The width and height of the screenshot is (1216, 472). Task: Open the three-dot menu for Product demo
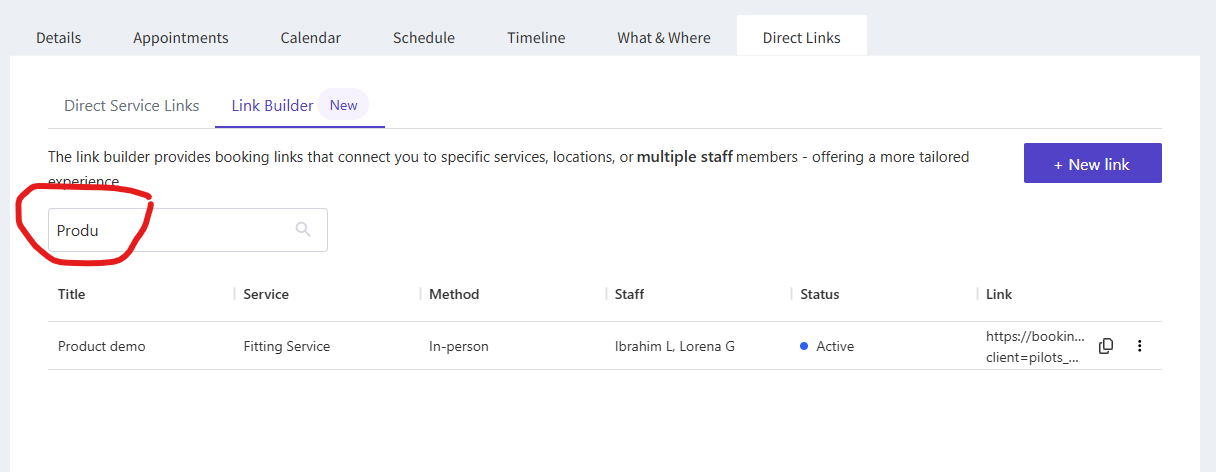(x=1139, y=346)
